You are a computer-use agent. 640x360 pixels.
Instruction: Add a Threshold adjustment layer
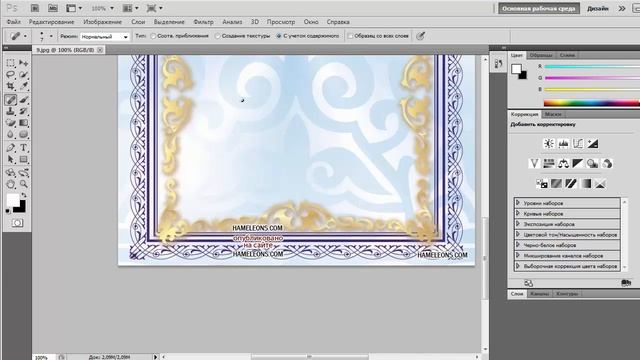(x=571, y=184)
